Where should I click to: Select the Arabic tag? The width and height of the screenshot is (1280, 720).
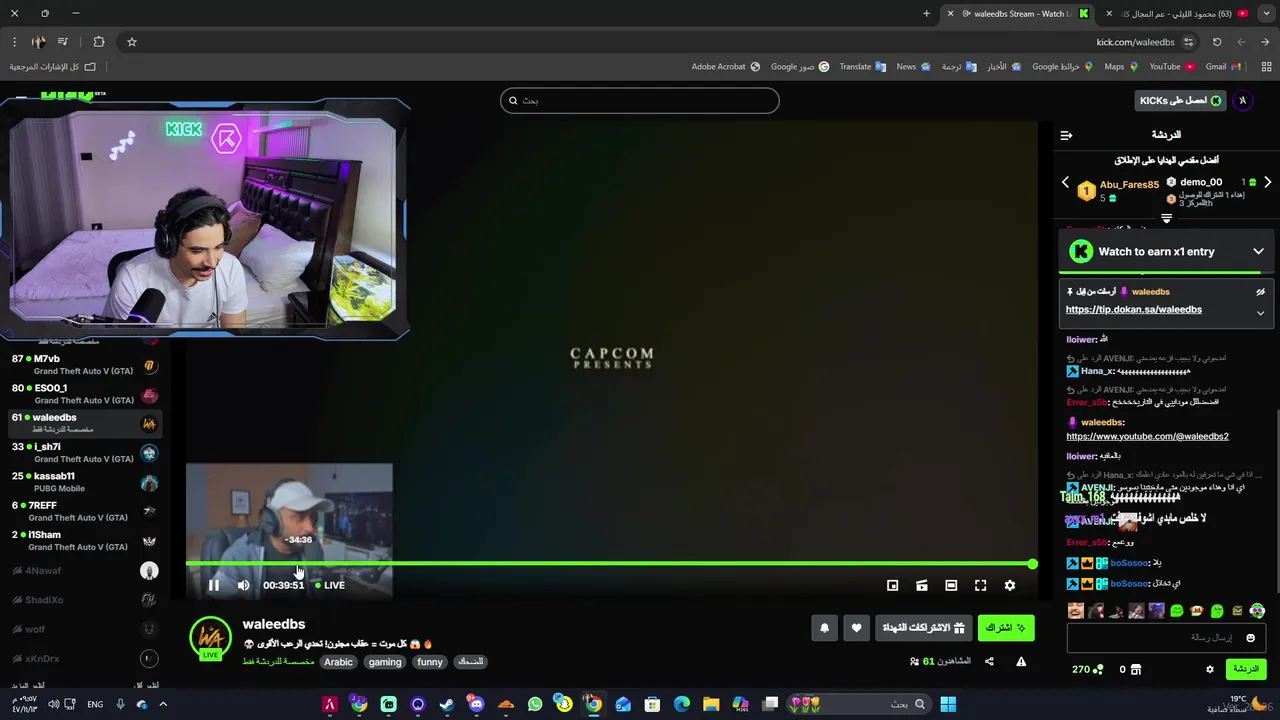tap(338, 662)
